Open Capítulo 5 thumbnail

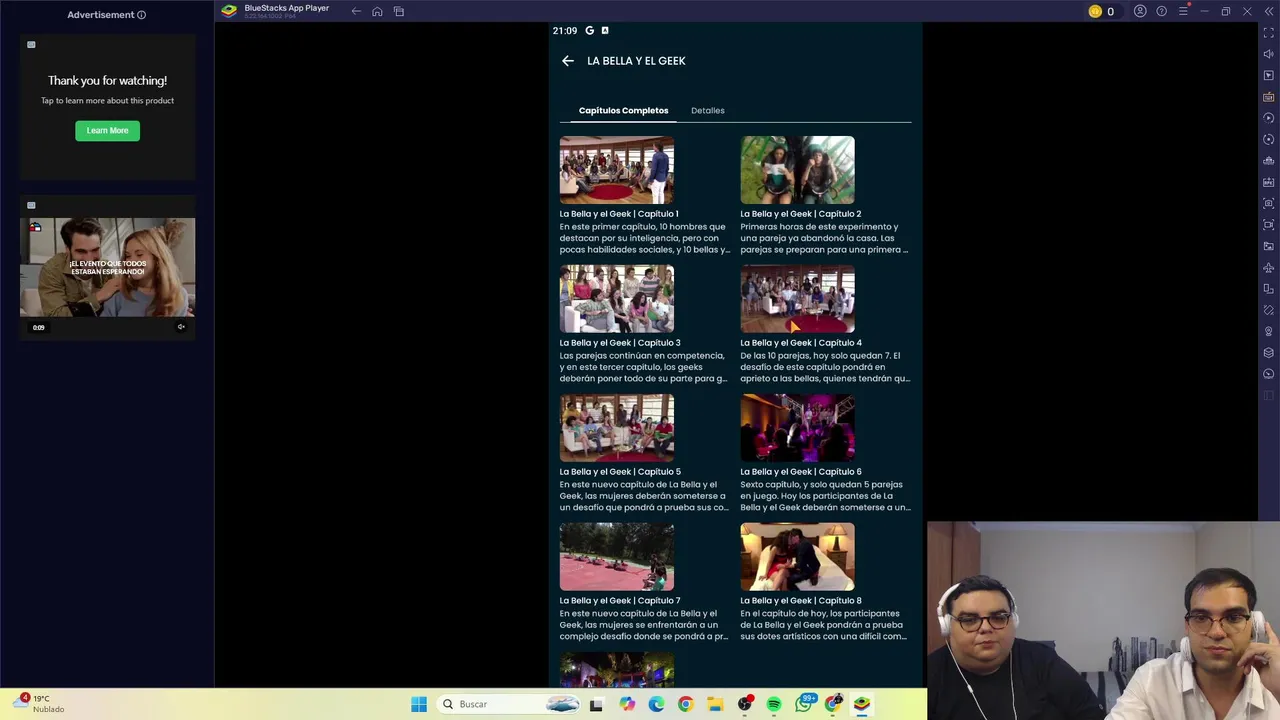[x=617, y=428]
